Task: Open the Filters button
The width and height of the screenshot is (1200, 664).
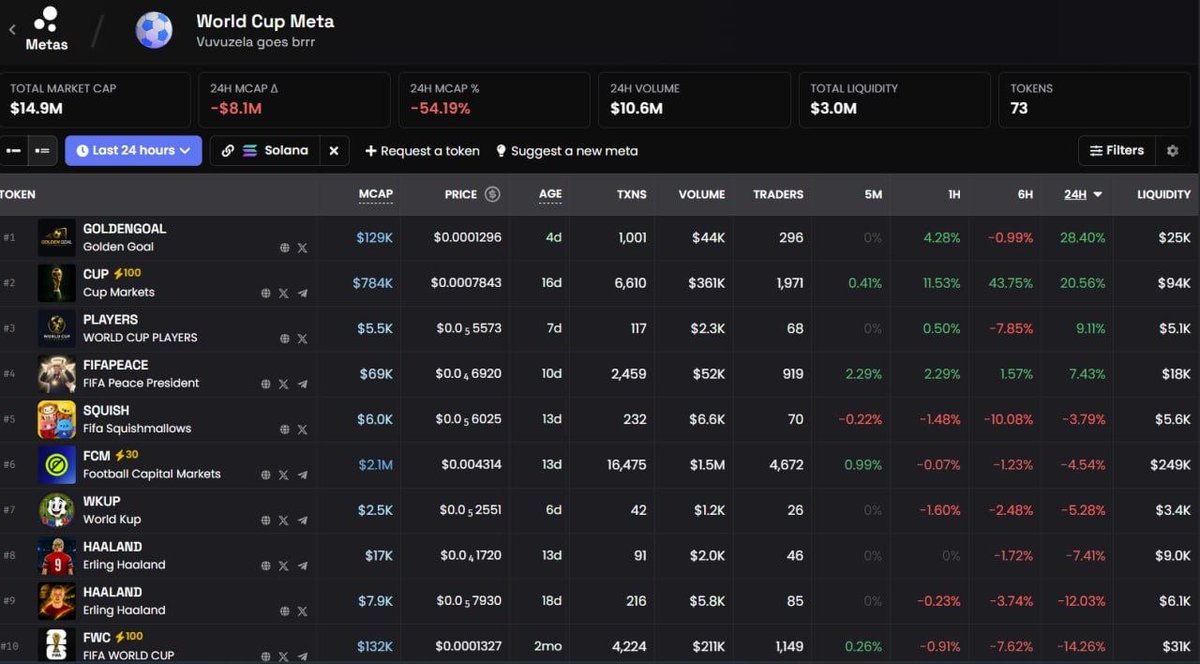Action: (x=1117, y=151)
